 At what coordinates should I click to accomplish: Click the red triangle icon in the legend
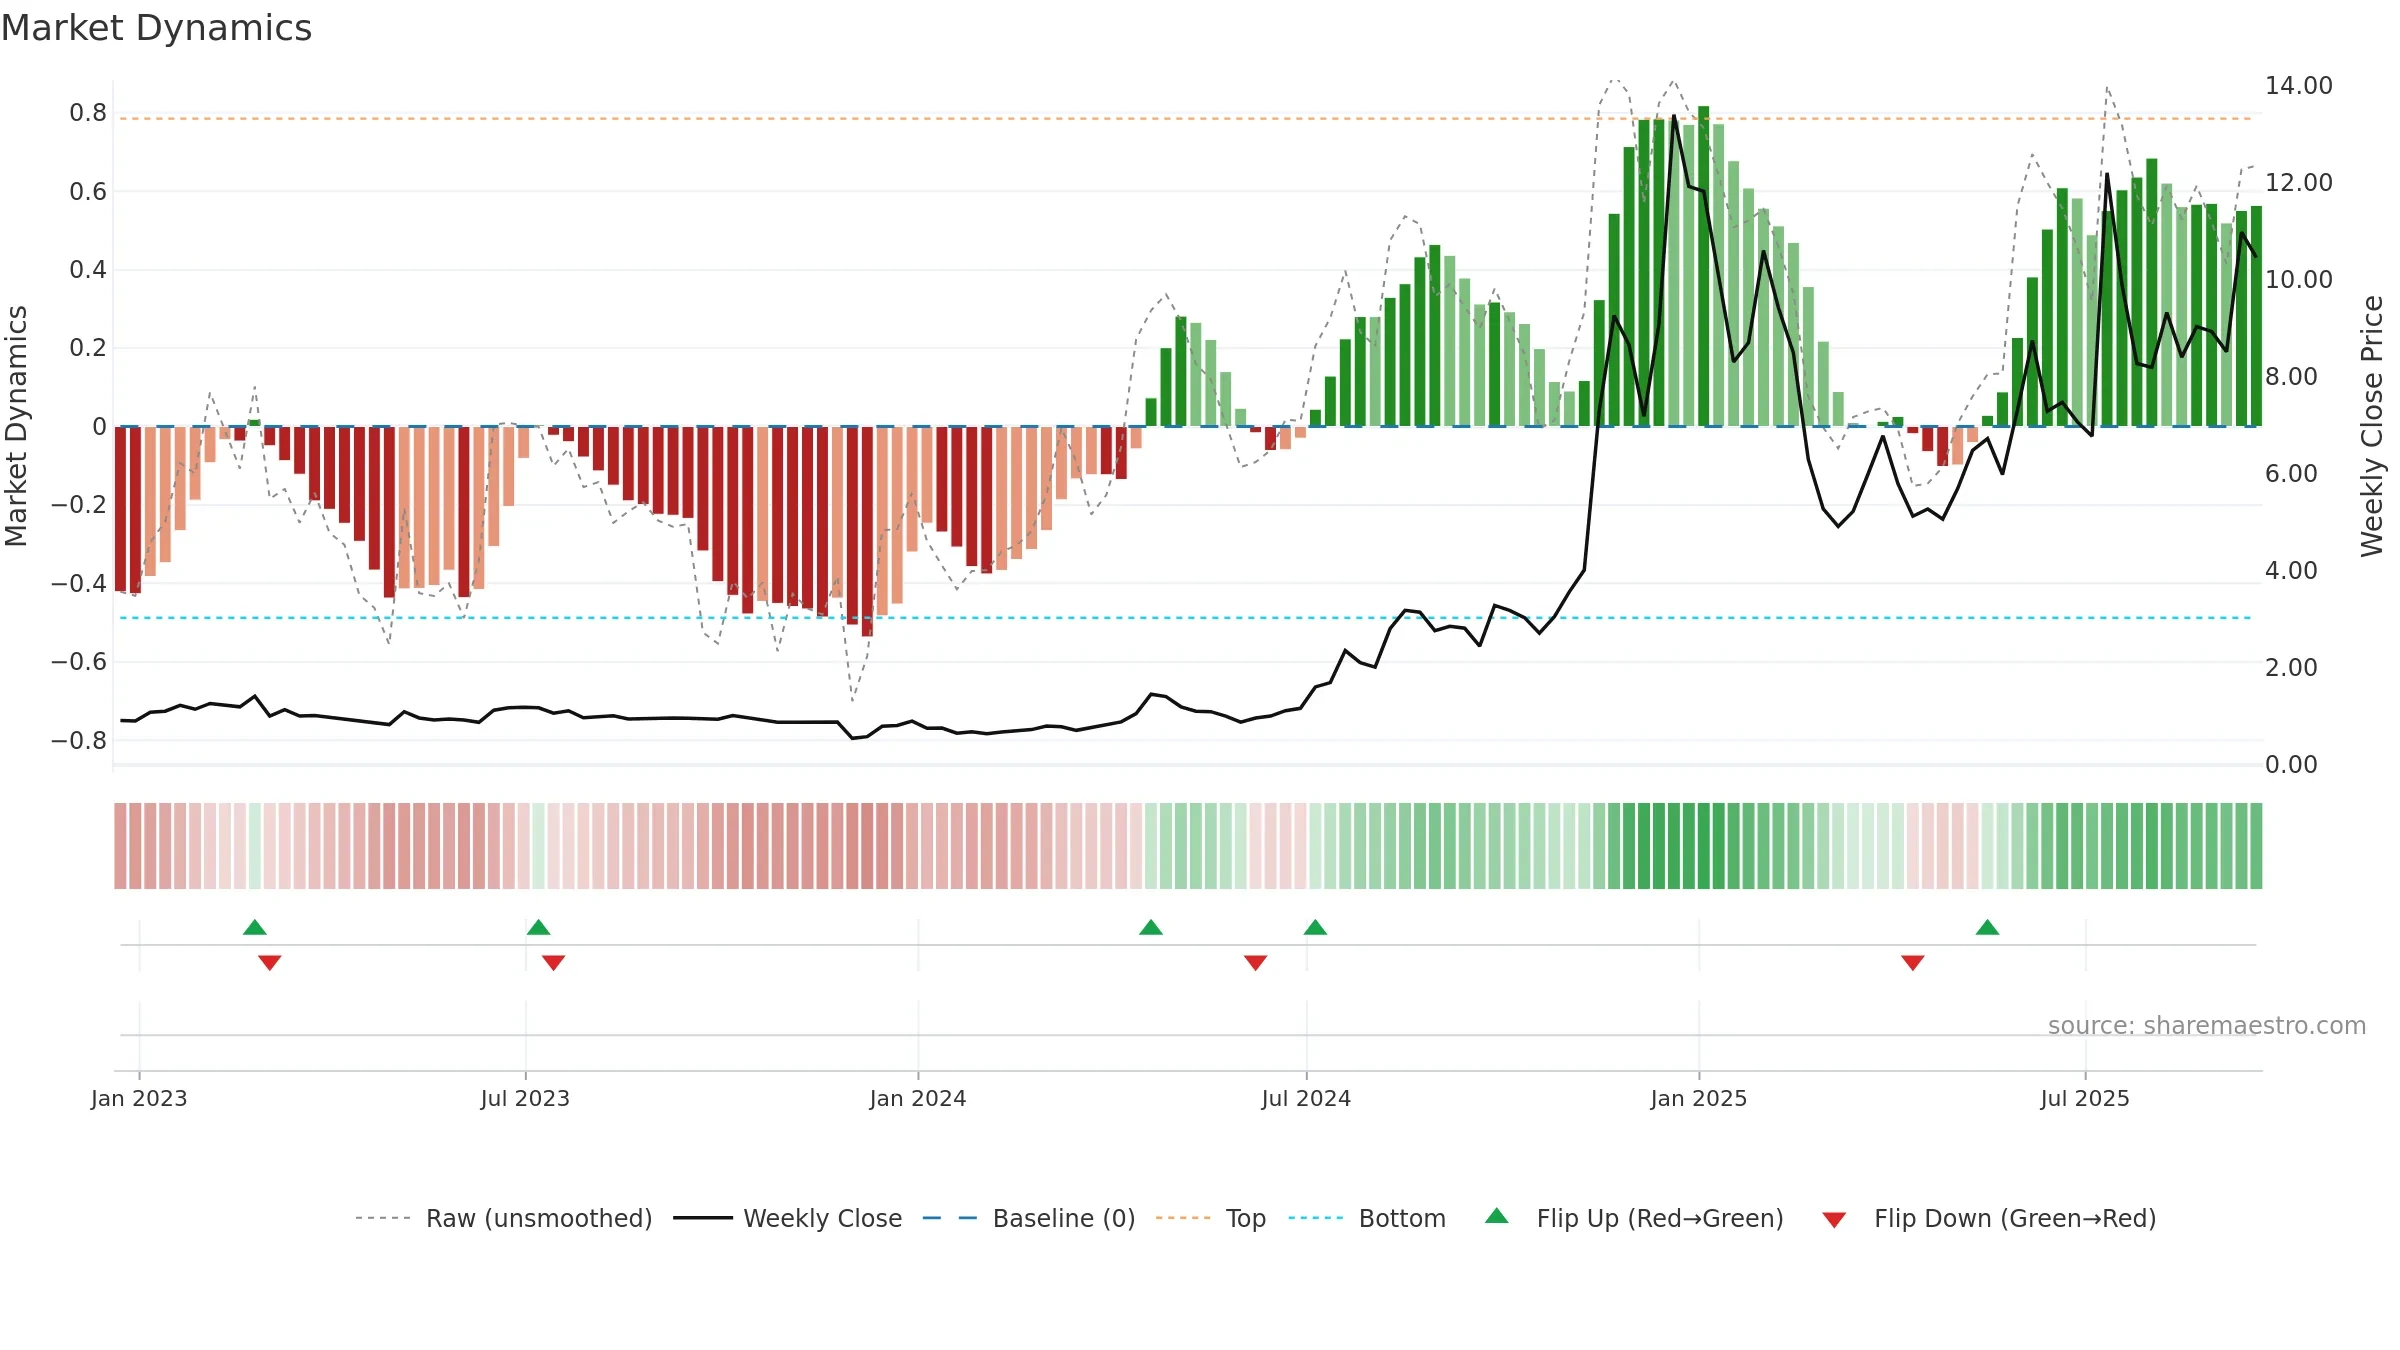click(x=1834, y=1220)
